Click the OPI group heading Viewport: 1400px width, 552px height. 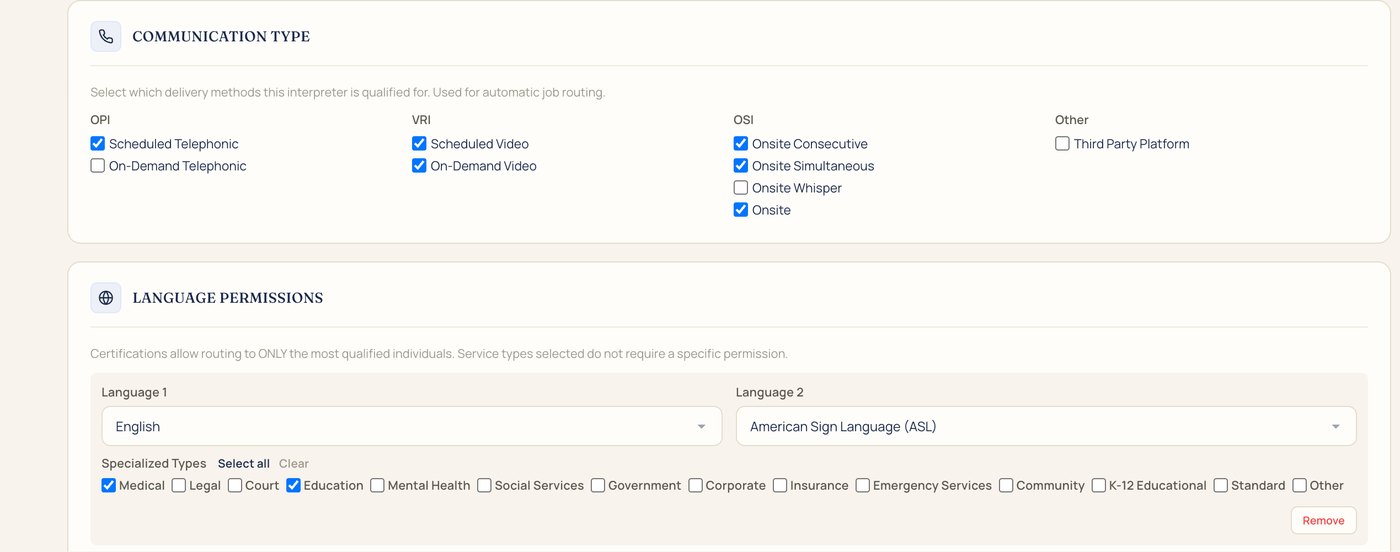pos(100,120)
